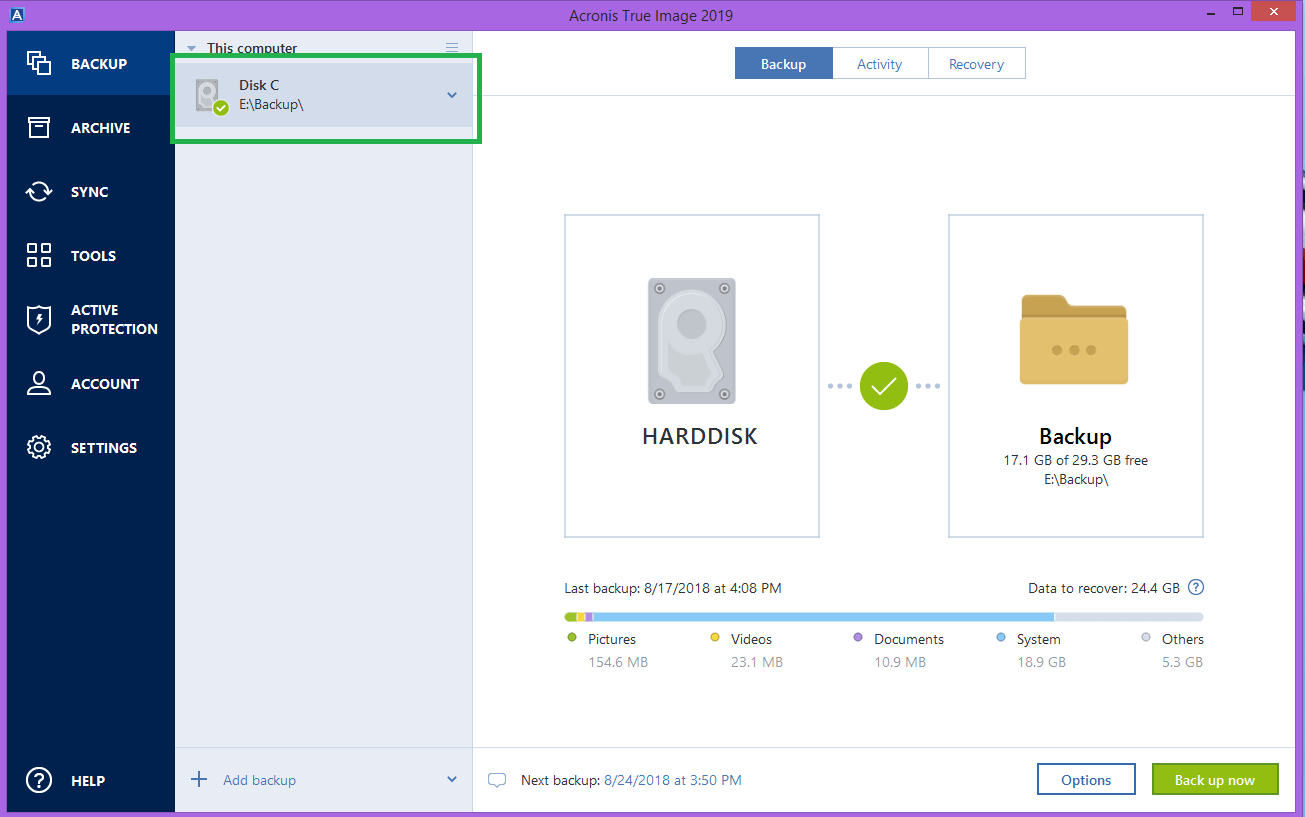Switch to the Recovery tab
The height and width of the screenshot is (817, 1305).
coord(976,64)
